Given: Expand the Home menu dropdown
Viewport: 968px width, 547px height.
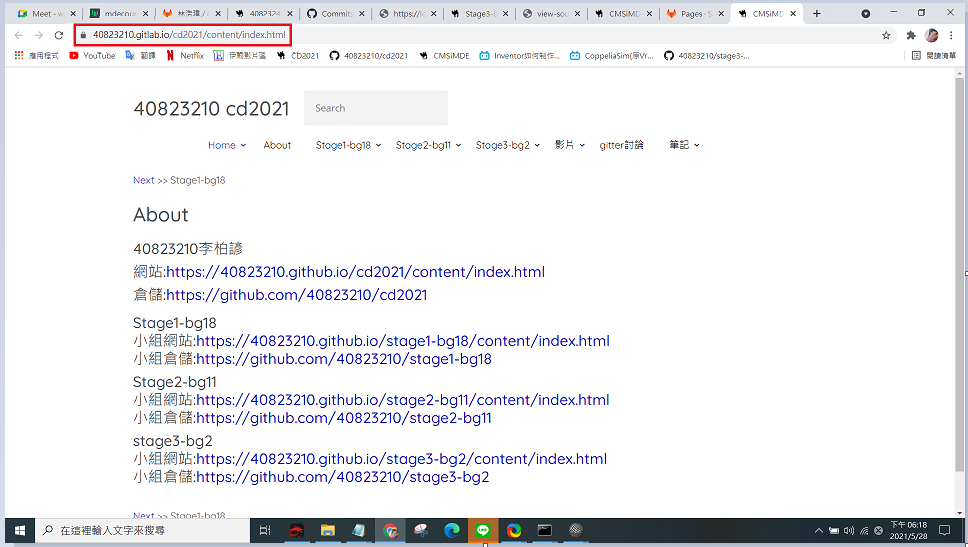Looking at the screenshot, I should point(227,145).
